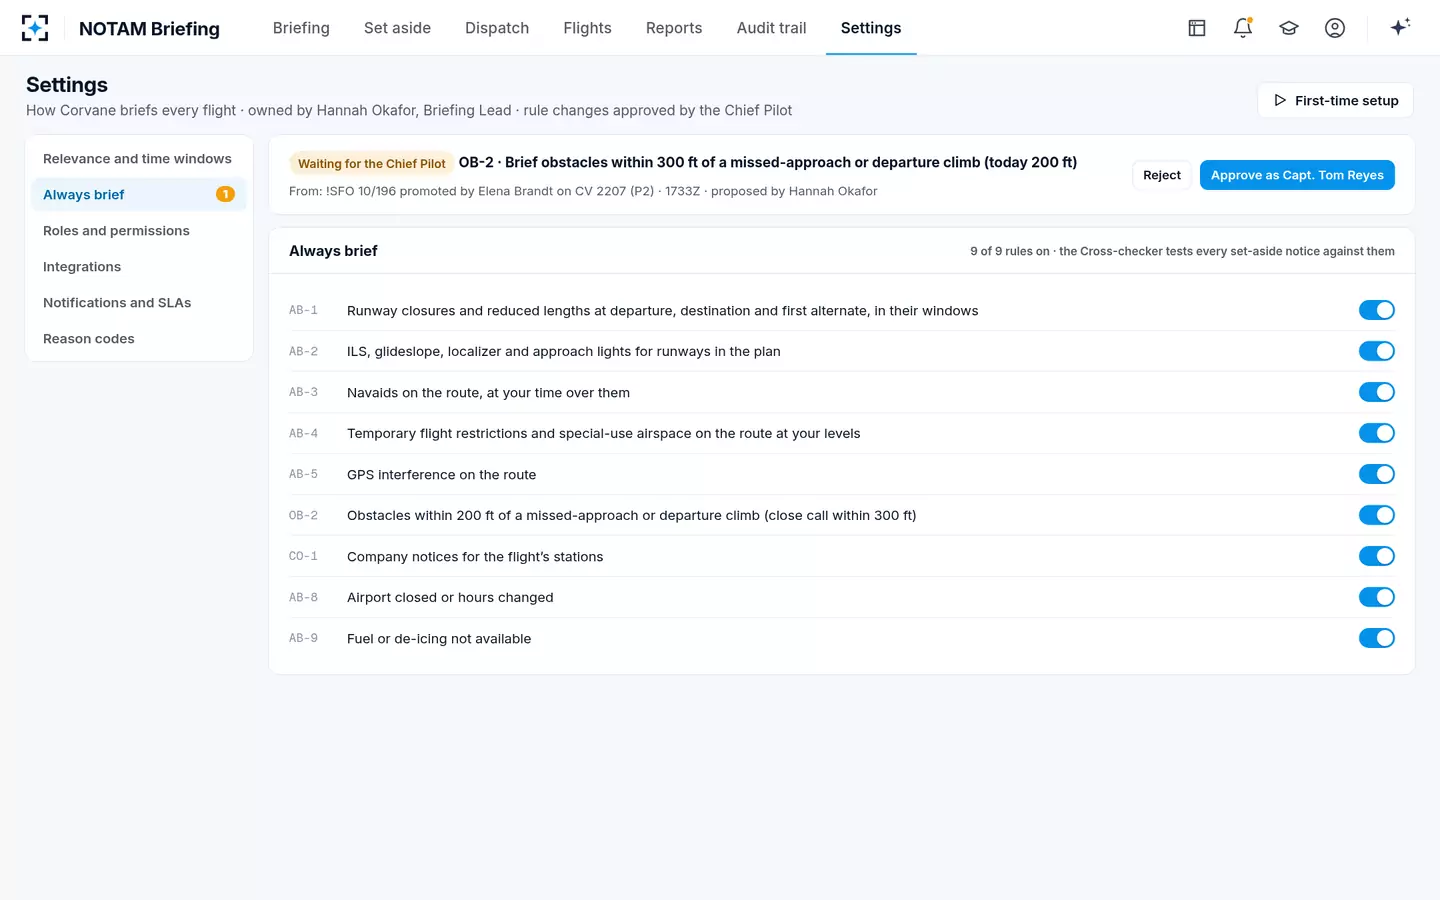Start the First-time setup
The image size is (1440, 900).
pyautogui.click(x=1335, y=100)
